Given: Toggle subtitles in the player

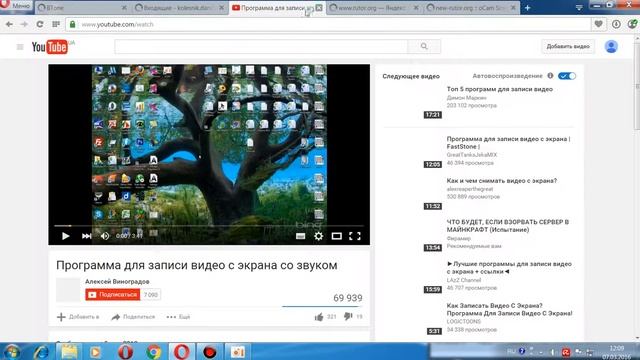Looking at the screenshot, I should 300,236.
